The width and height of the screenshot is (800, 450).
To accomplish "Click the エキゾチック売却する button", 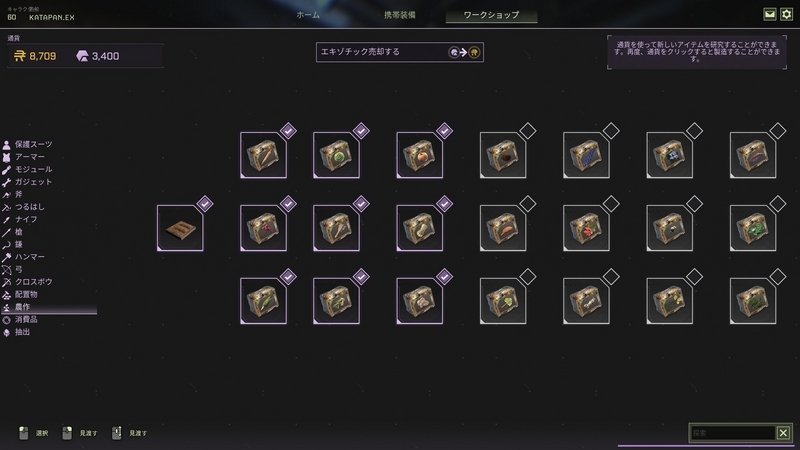I will coord(400,52).
